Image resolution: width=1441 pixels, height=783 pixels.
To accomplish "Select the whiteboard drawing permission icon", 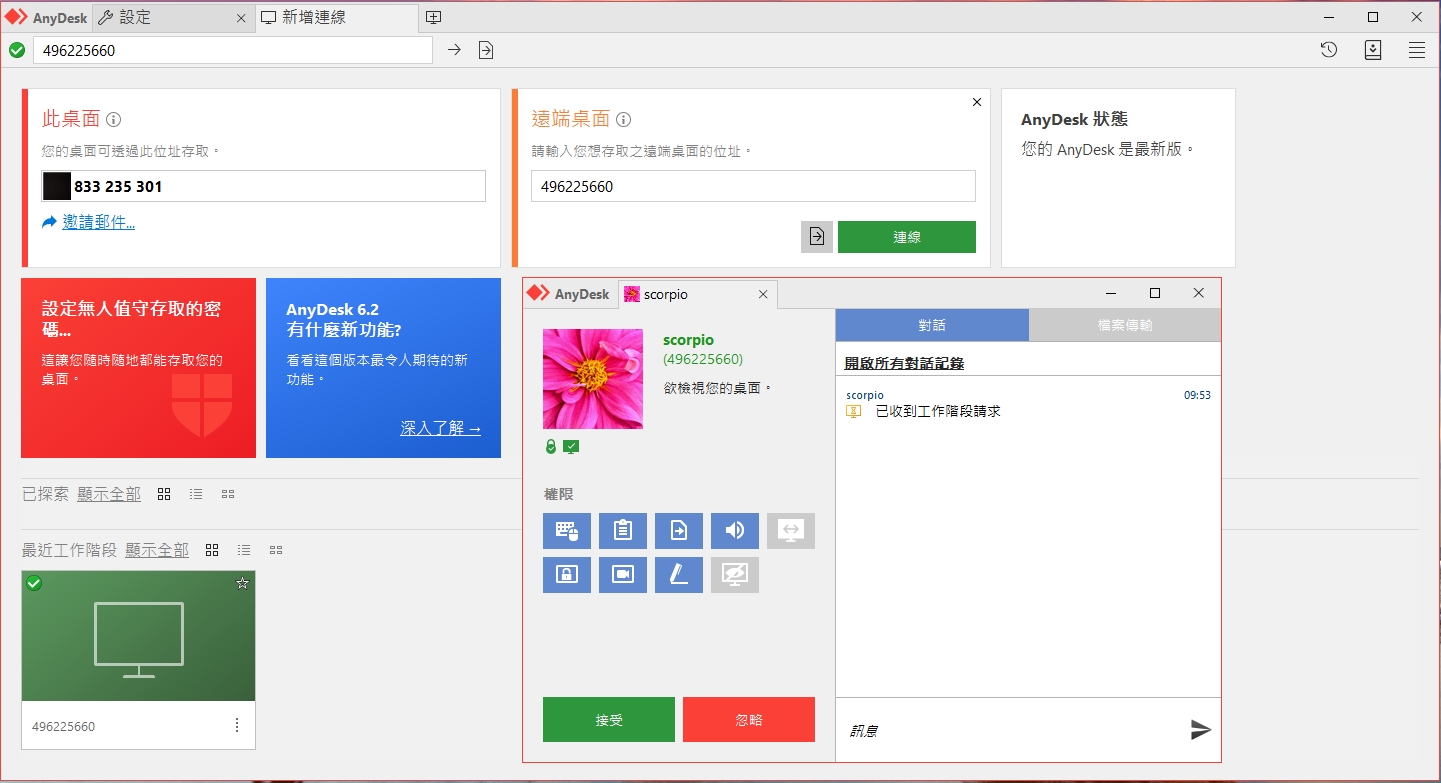I will tap(679, 574).
